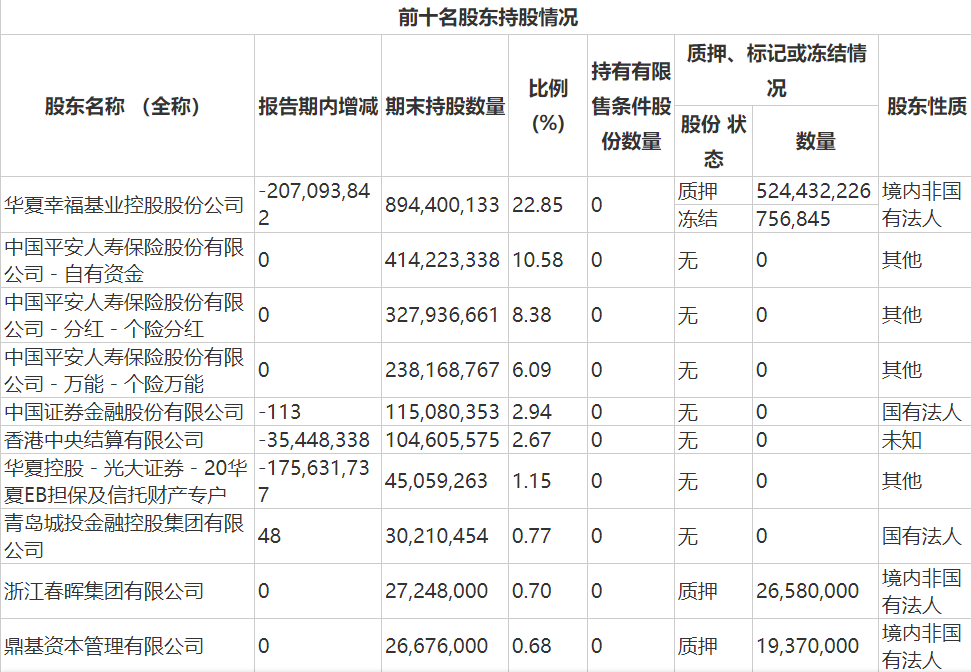Click the percentage 2.67
This screenshot has width=971, height=672.
click(x=531, y=440)
